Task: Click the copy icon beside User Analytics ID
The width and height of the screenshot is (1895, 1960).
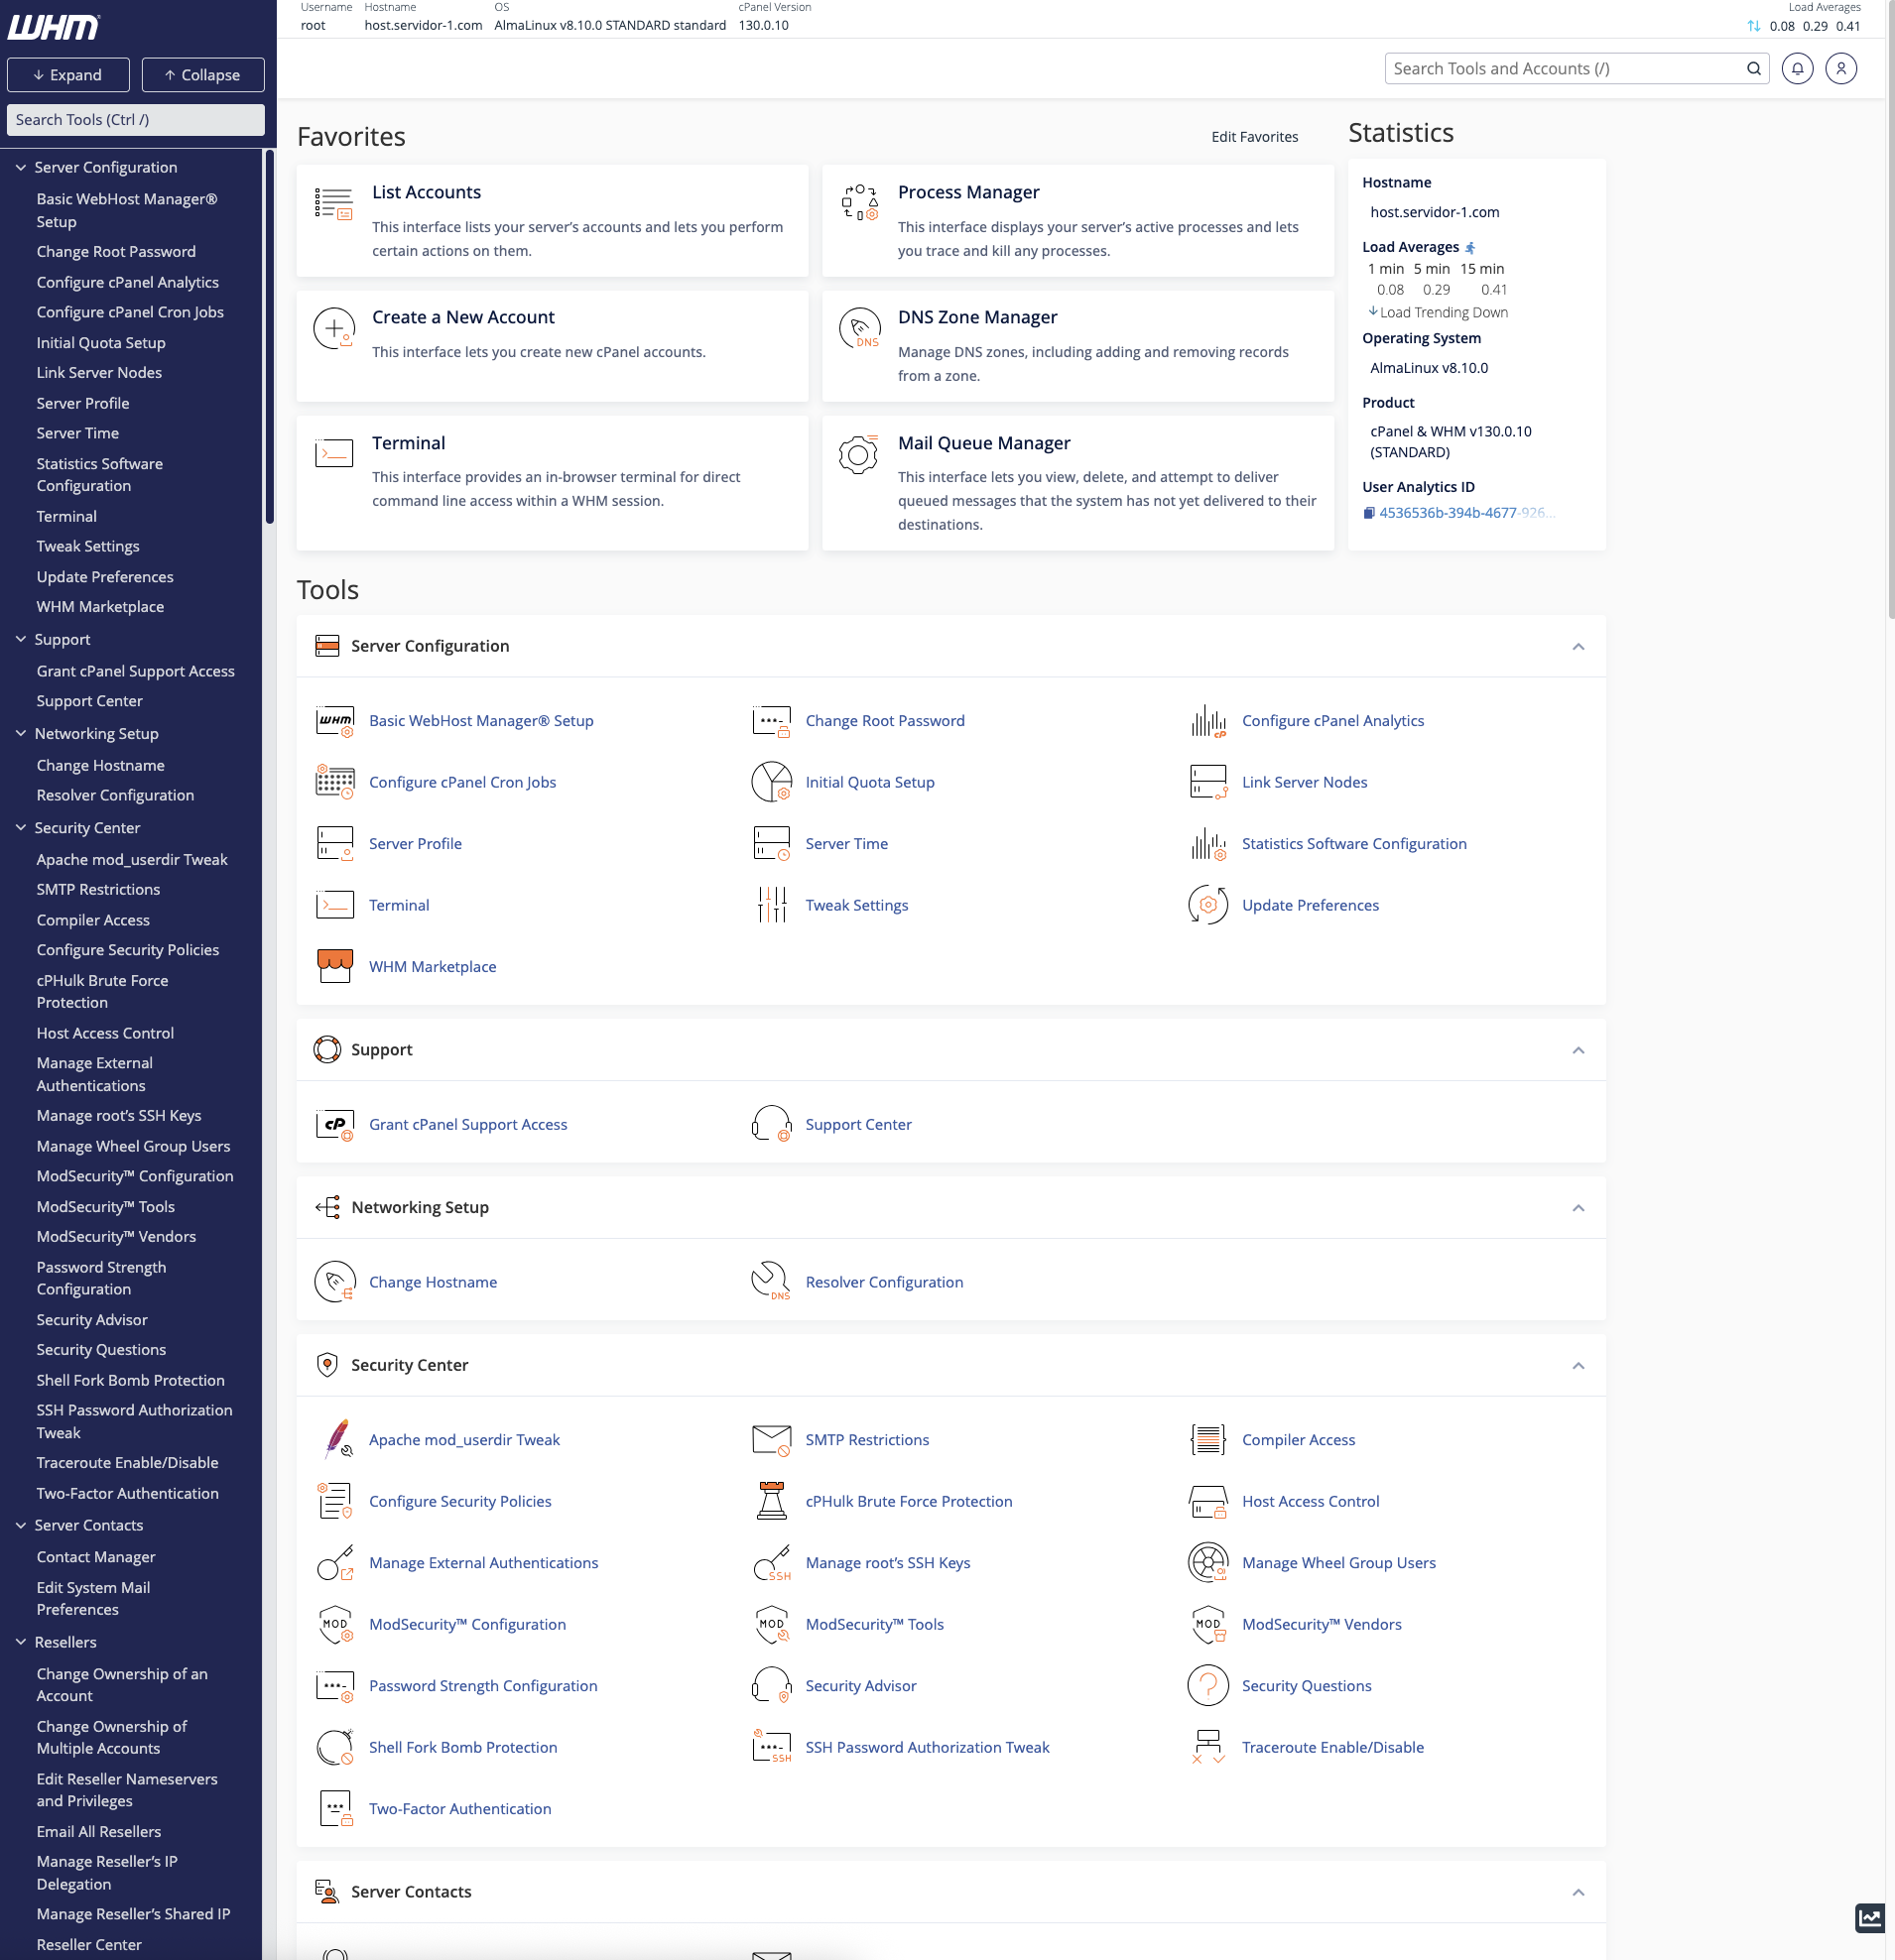Action: tap(1369, 513)
